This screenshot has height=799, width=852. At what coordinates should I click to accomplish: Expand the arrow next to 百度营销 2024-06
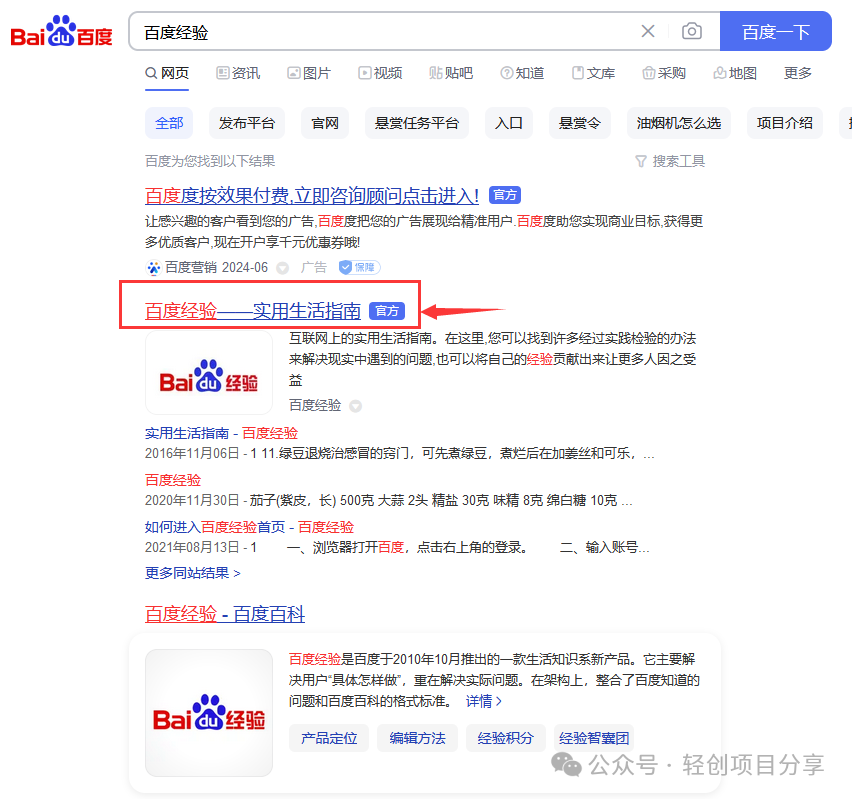(x=282, y=268)
